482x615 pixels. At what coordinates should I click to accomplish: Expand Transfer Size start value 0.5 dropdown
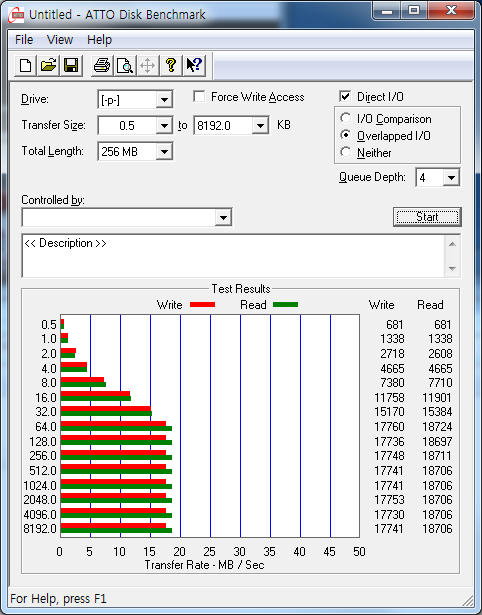point(164,126)
